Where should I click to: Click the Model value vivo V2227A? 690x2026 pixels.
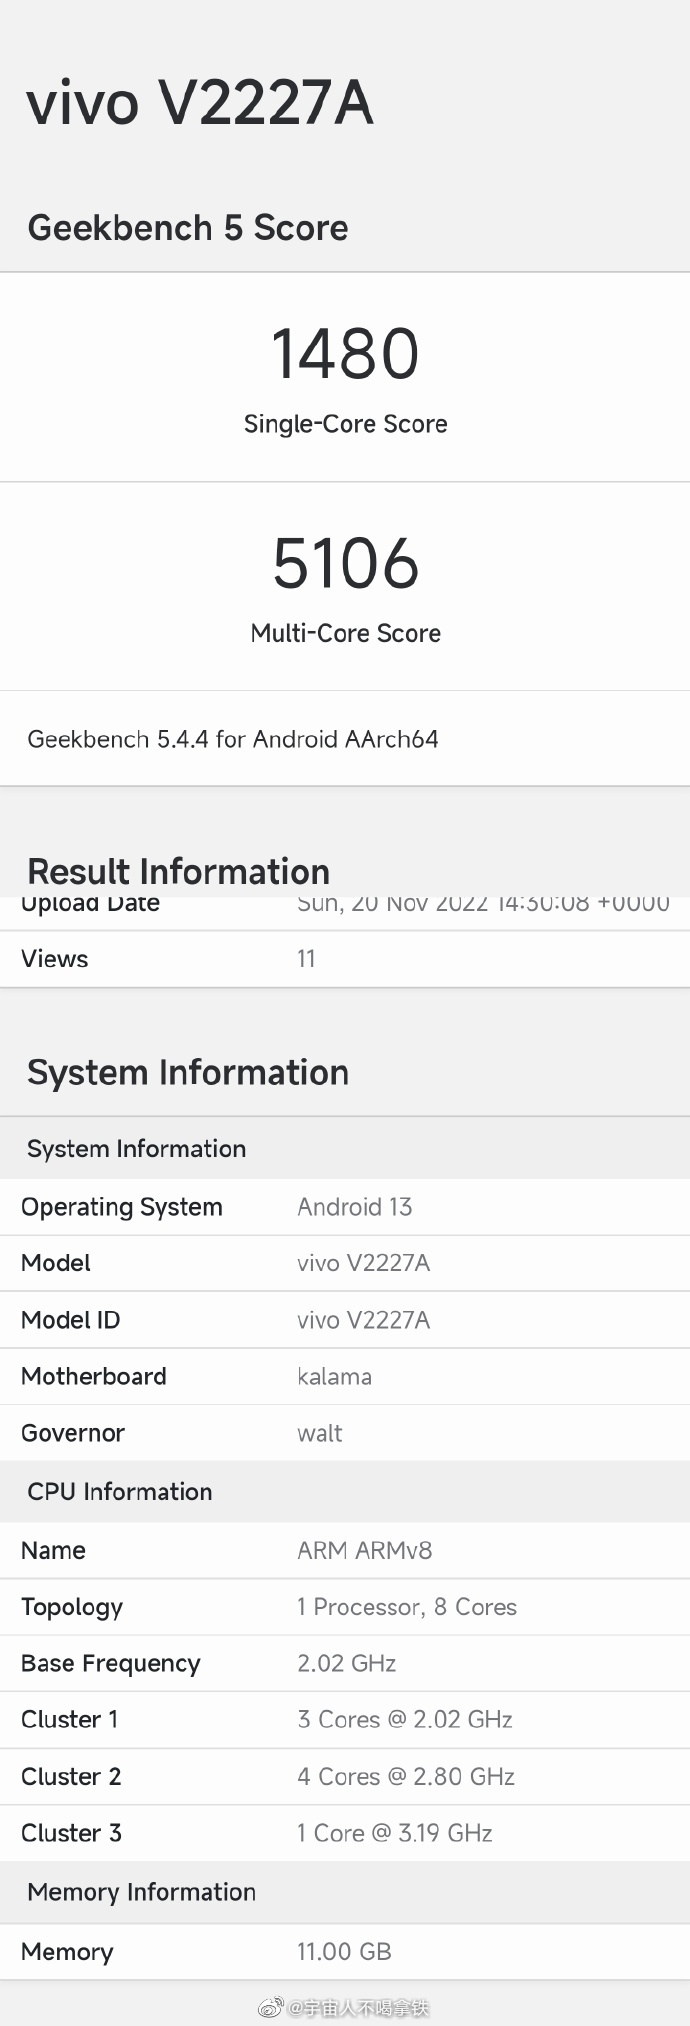363,1263
